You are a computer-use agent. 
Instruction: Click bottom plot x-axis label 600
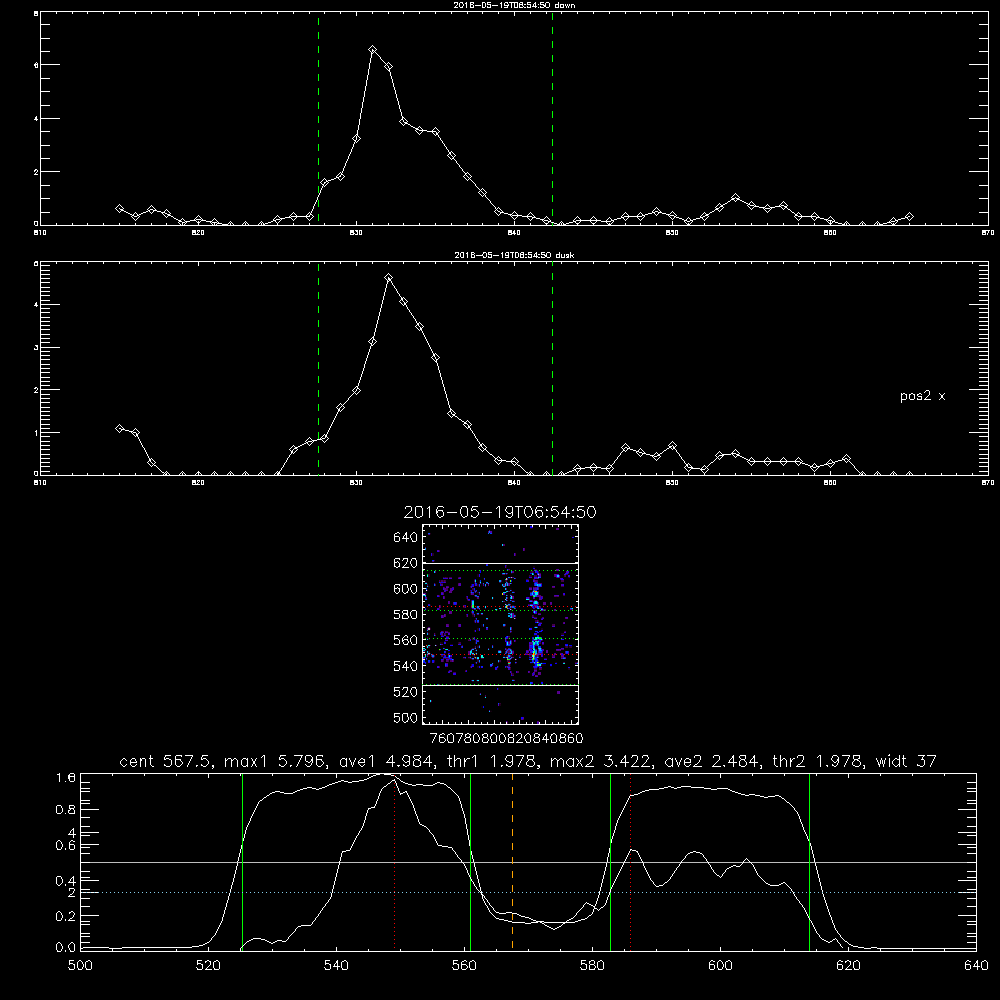(x=720, y=966)
